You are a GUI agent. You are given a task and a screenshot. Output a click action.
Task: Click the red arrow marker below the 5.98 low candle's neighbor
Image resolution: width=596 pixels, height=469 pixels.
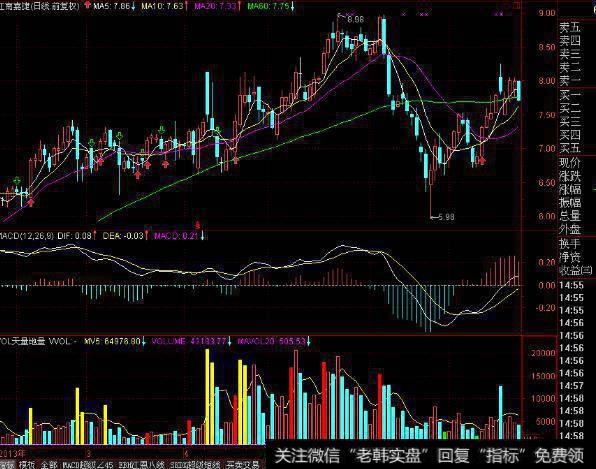click(482, 161)
